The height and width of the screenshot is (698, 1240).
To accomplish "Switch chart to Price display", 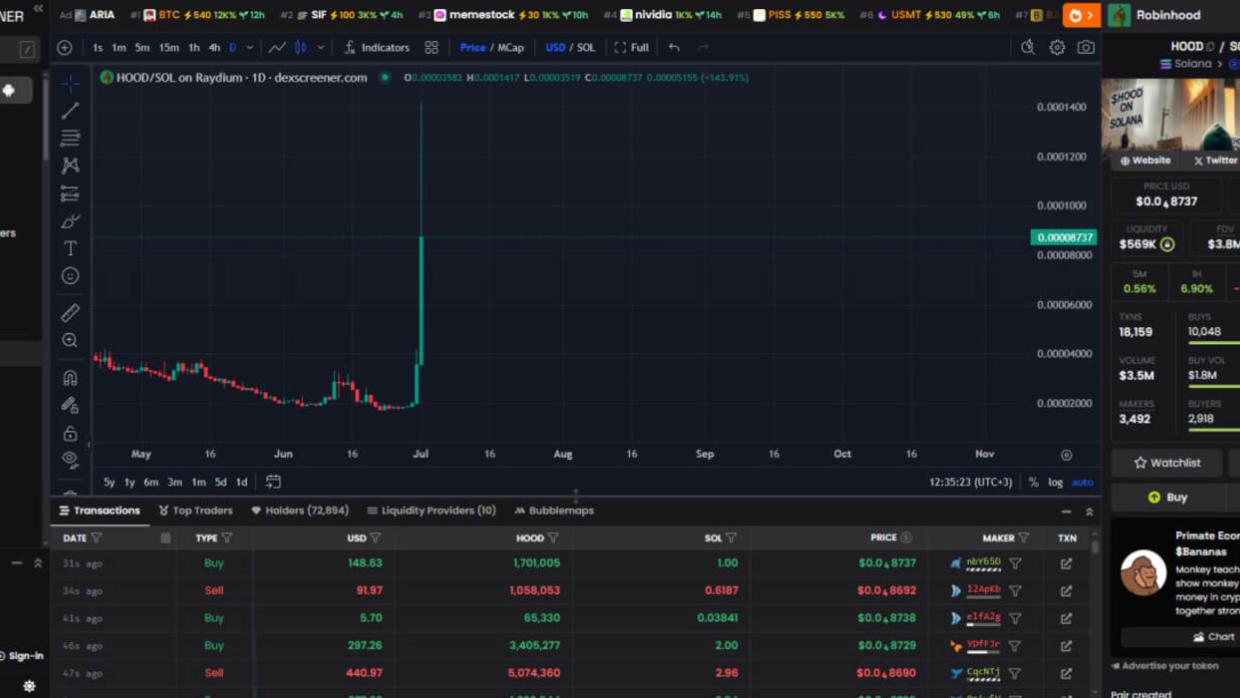I will pyautogui.click(x=473, y=47).
